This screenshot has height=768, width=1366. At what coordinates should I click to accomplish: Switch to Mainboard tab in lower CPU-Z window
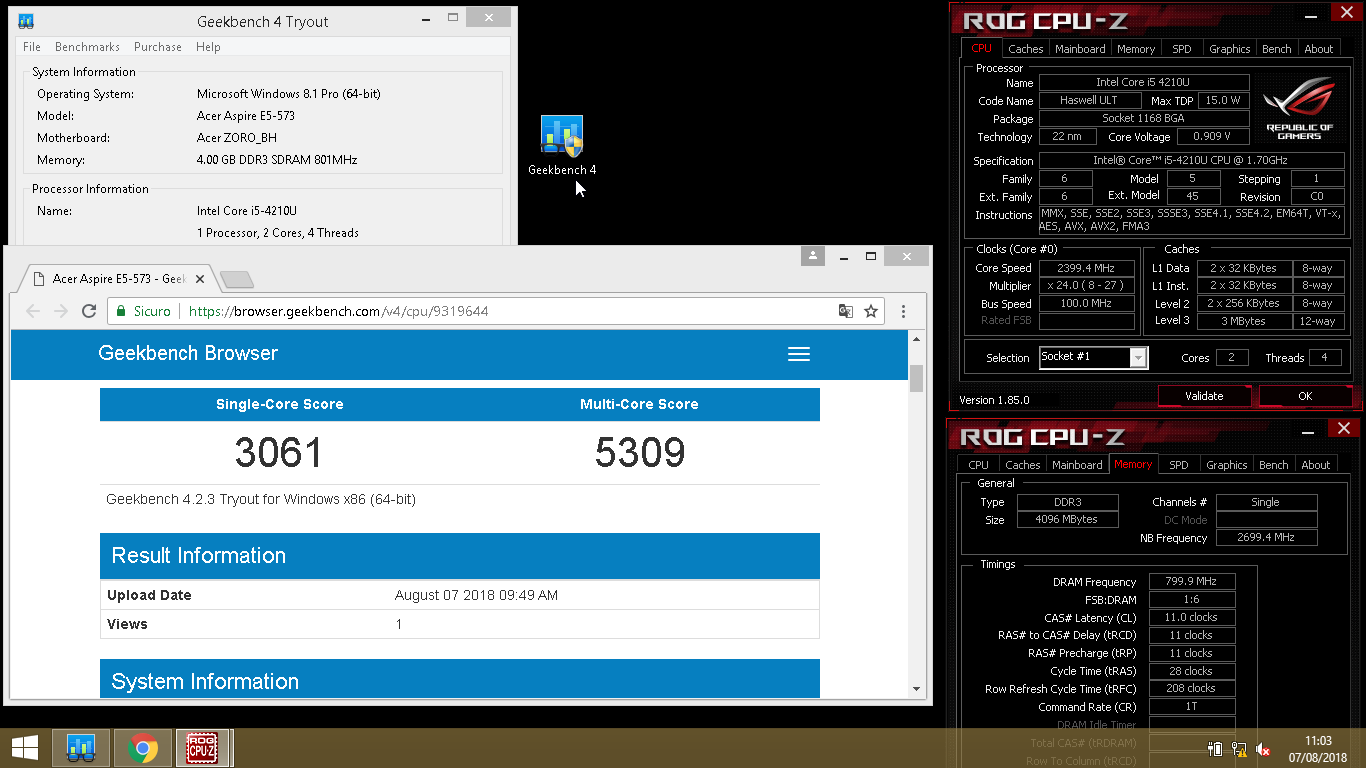(1077, 465)
